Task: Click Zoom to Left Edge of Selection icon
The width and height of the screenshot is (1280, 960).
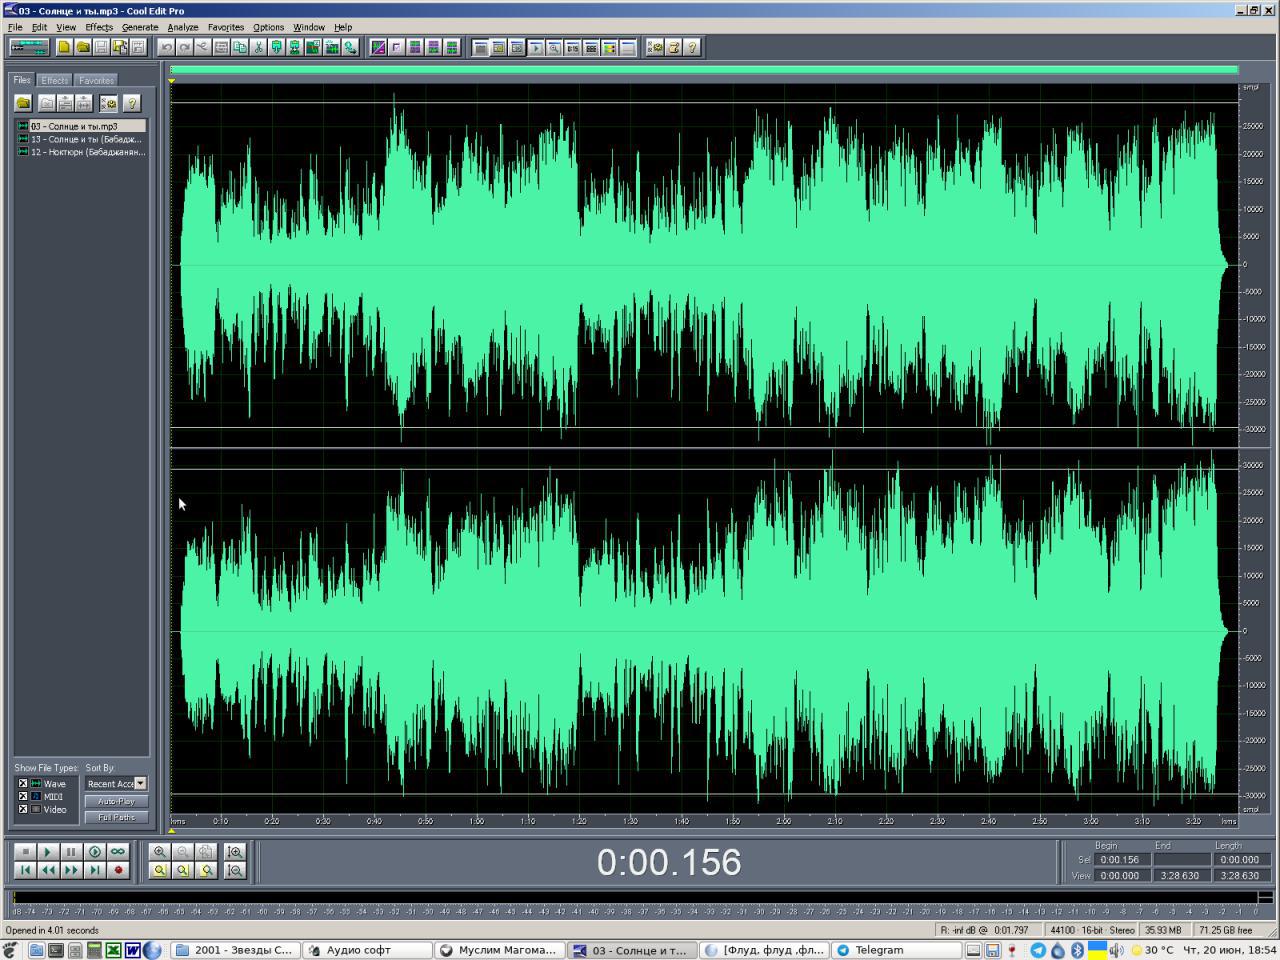Action: click(182, 870)
